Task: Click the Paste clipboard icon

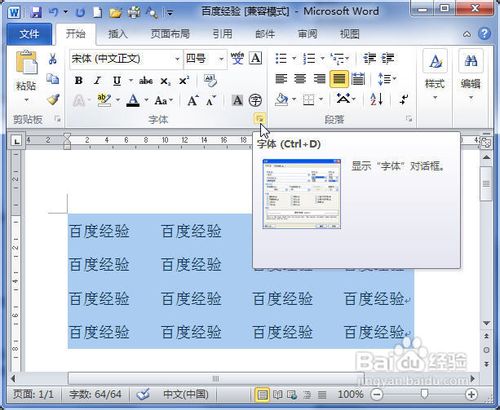Action: [26, 62]
